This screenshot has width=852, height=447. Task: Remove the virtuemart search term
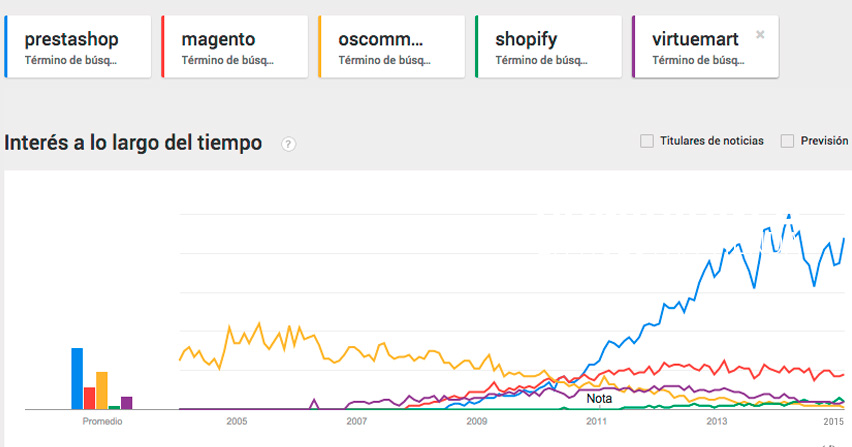point(760,35)
